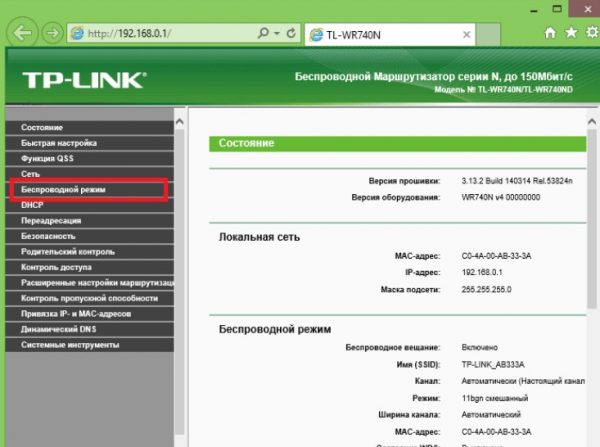Open Привязка IP- и MAC-адресов menu
This screenshot has height=447, width=600.
click(90, 314)
